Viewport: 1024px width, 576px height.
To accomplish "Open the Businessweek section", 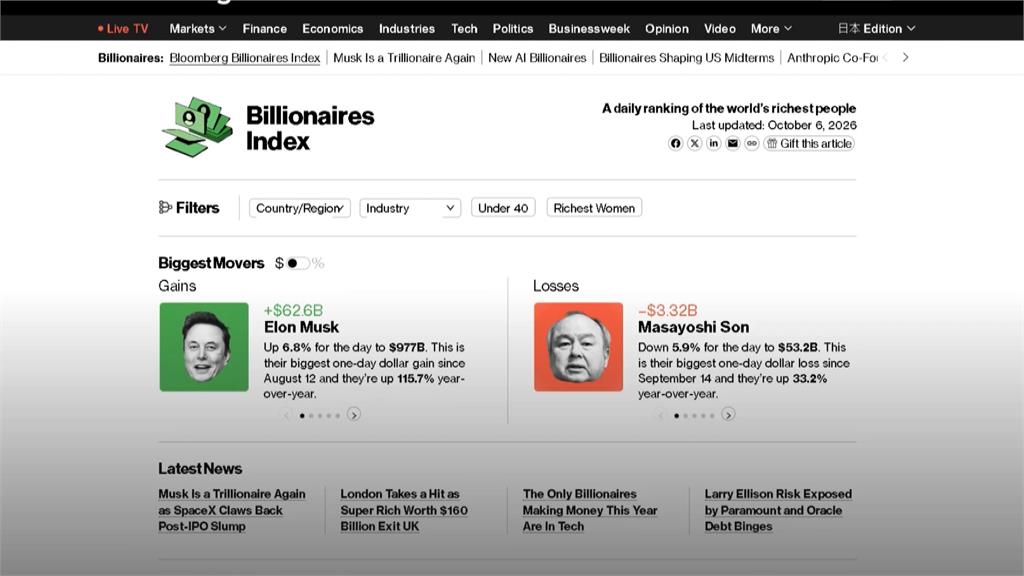I will [x=589, y=29].
